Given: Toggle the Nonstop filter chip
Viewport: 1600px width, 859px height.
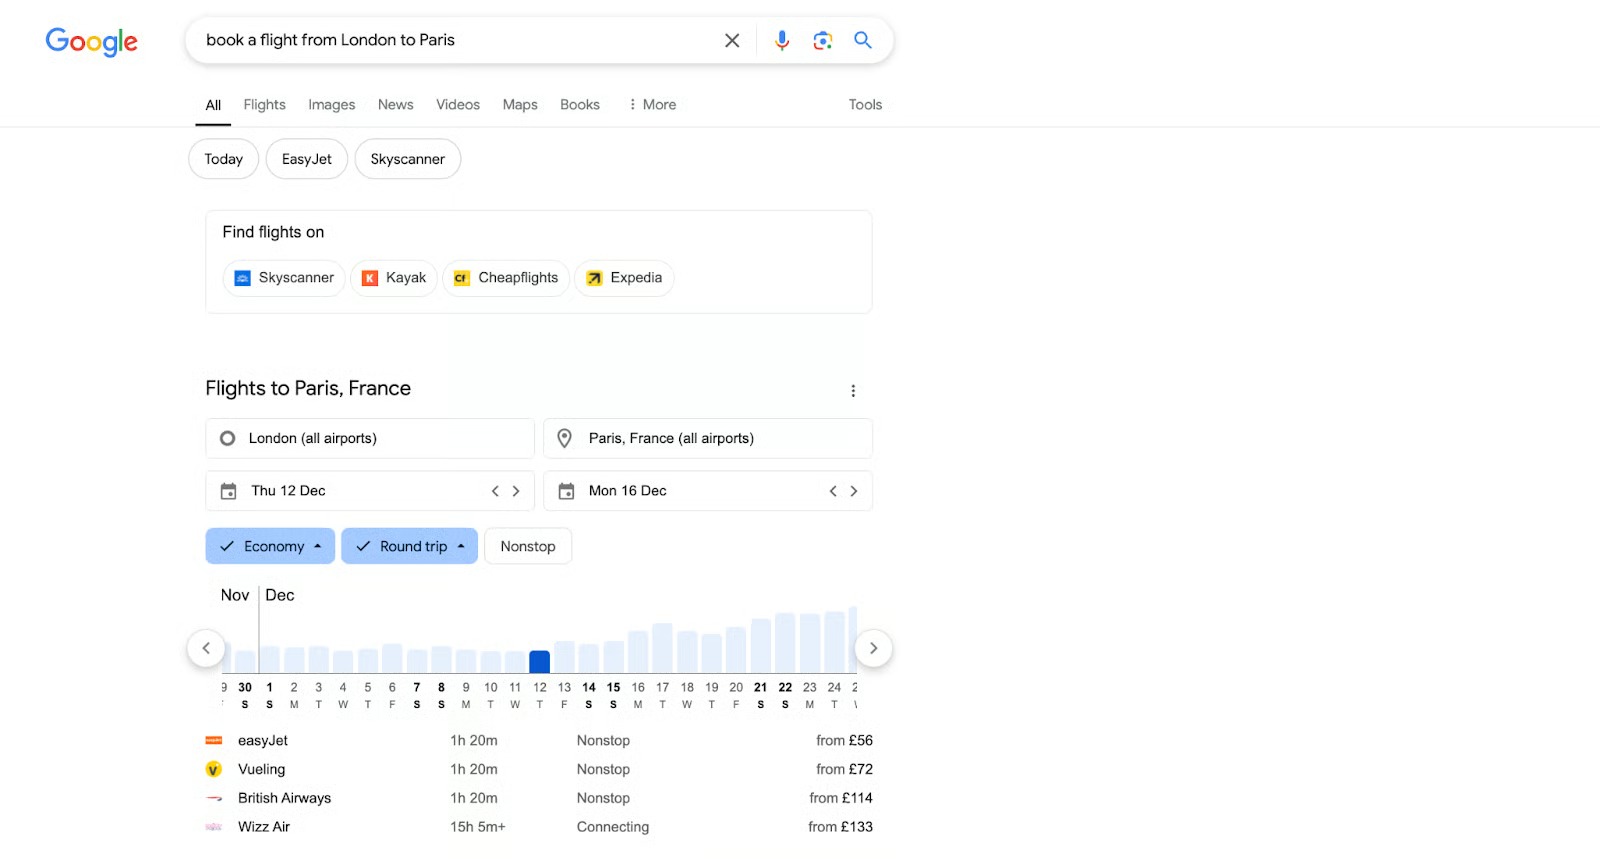Looking at the screenshot, I should pos(527,546).
